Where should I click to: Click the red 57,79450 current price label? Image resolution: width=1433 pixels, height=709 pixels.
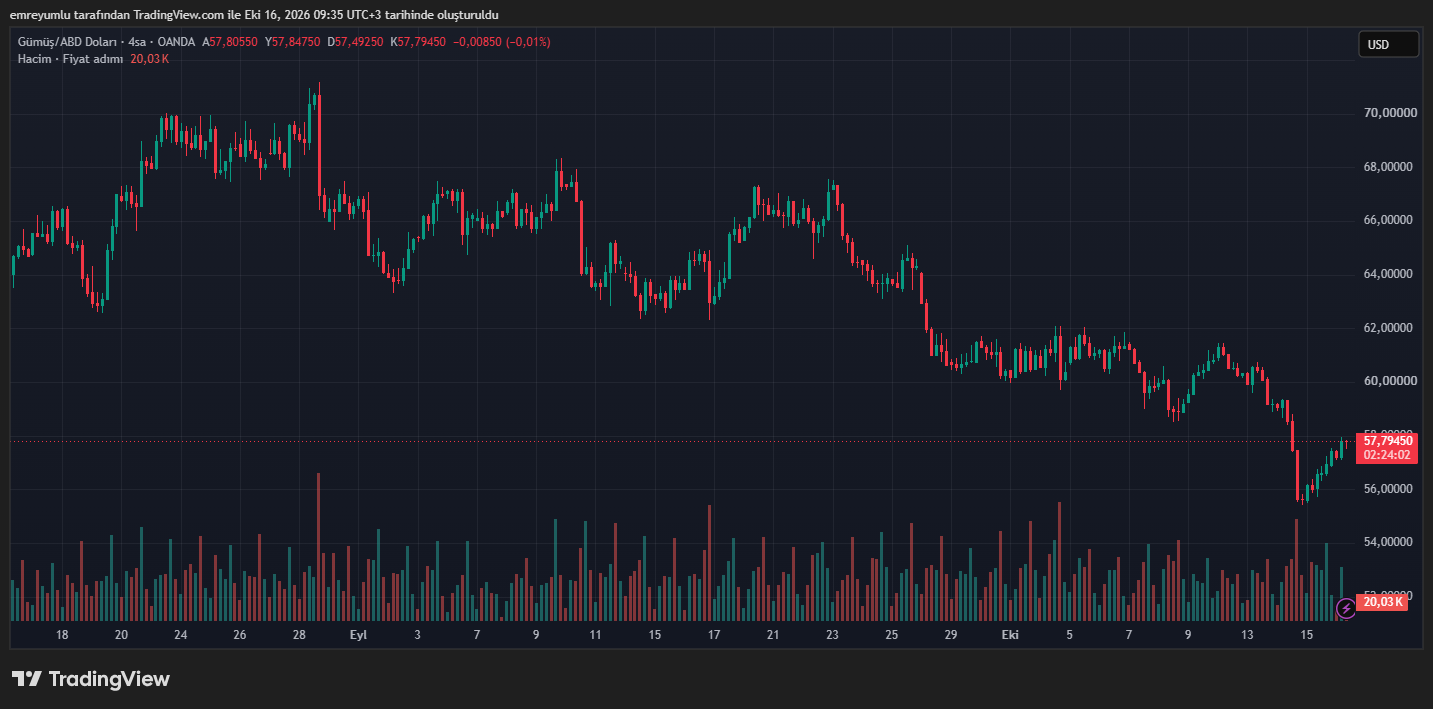click(1388, 441)
